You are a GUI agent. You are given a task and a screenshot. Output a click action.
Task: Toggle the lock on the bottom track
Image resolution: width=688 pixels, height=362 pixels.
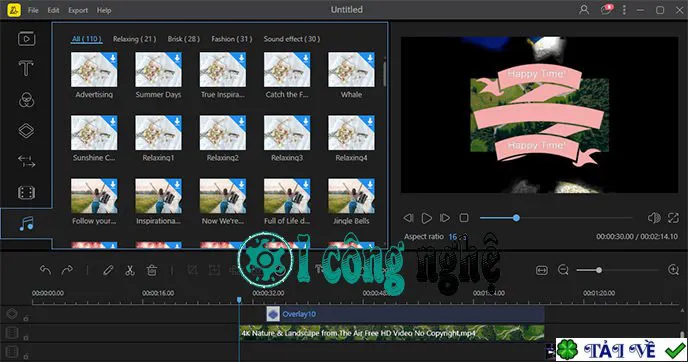point(26,356)
